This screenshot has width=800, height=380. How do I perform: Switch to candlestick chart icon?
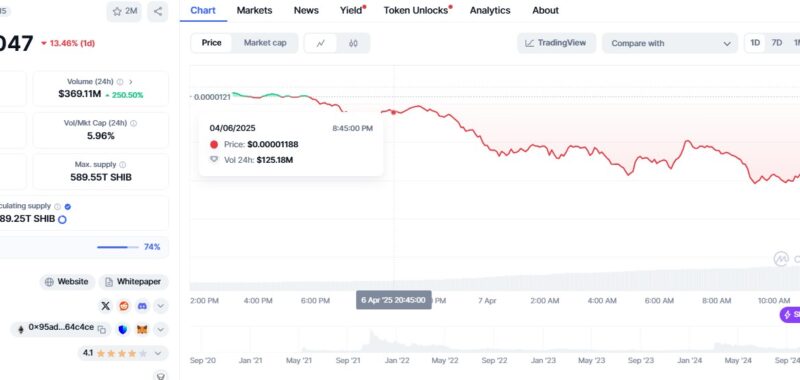[353, 43]
